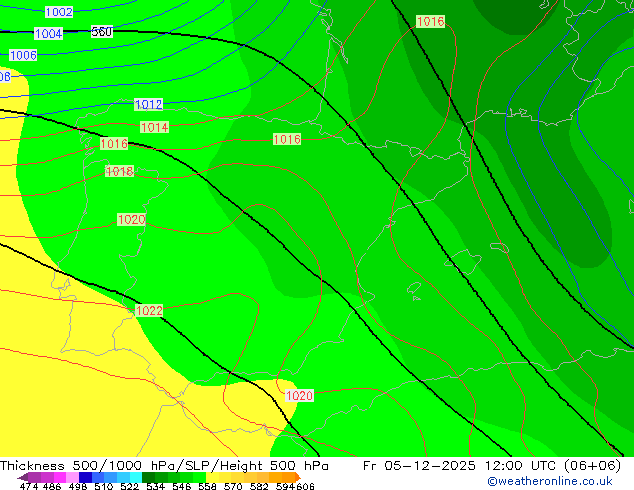Select the magenta swatch in thickness legend
634x490 pixels.
[59, 477]
